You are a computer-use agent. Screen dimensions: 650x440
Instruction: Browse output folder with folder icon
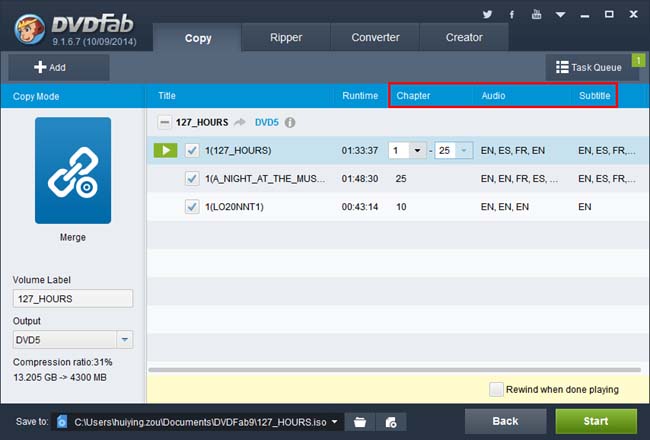(x=360, y=422)
